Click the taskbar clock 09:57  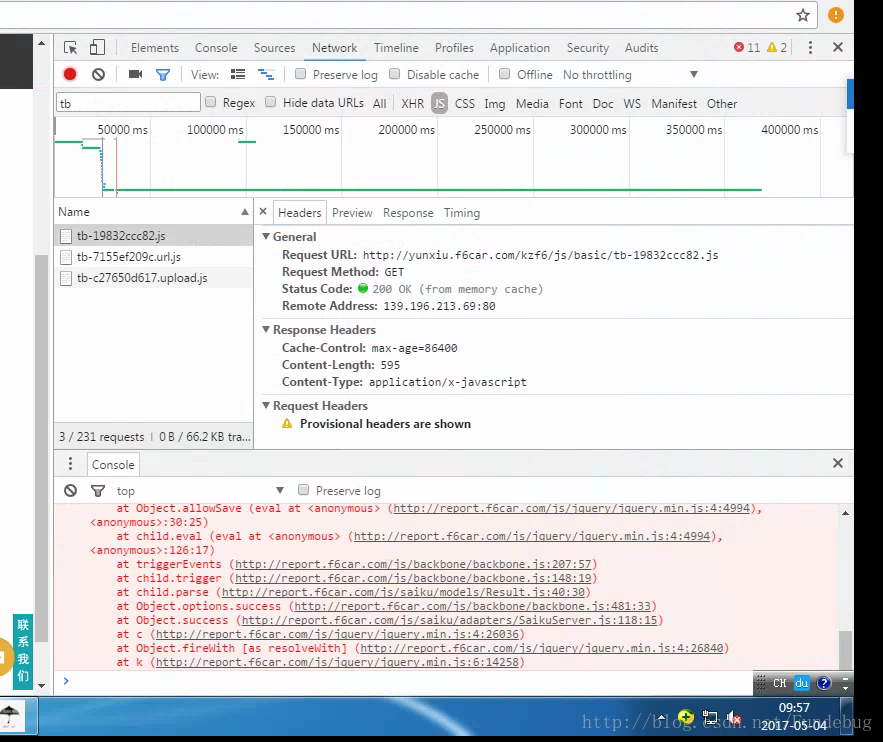tap(794, 708)
